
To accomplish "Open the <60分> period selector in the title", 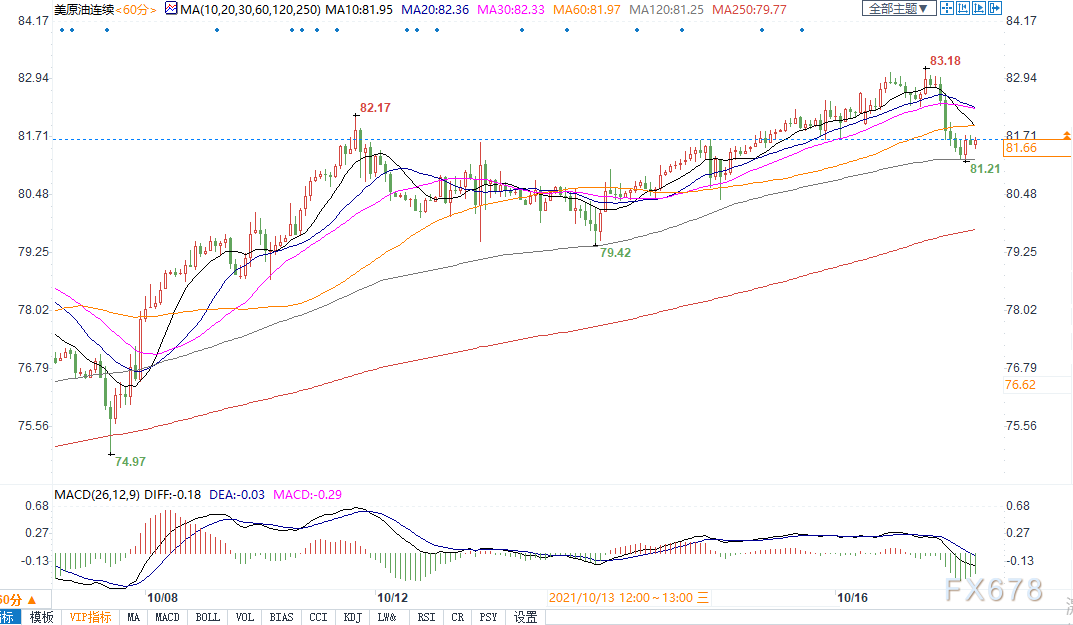I will [135, 10].
